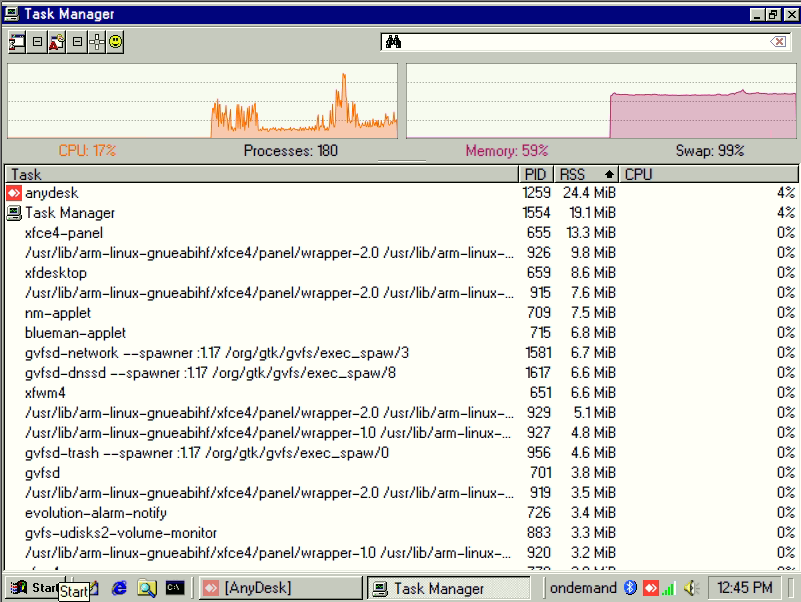The height and width of the screenshot is (602, 801).
Task: Click the RSS column header sort arrow
Action: [609, 175]
